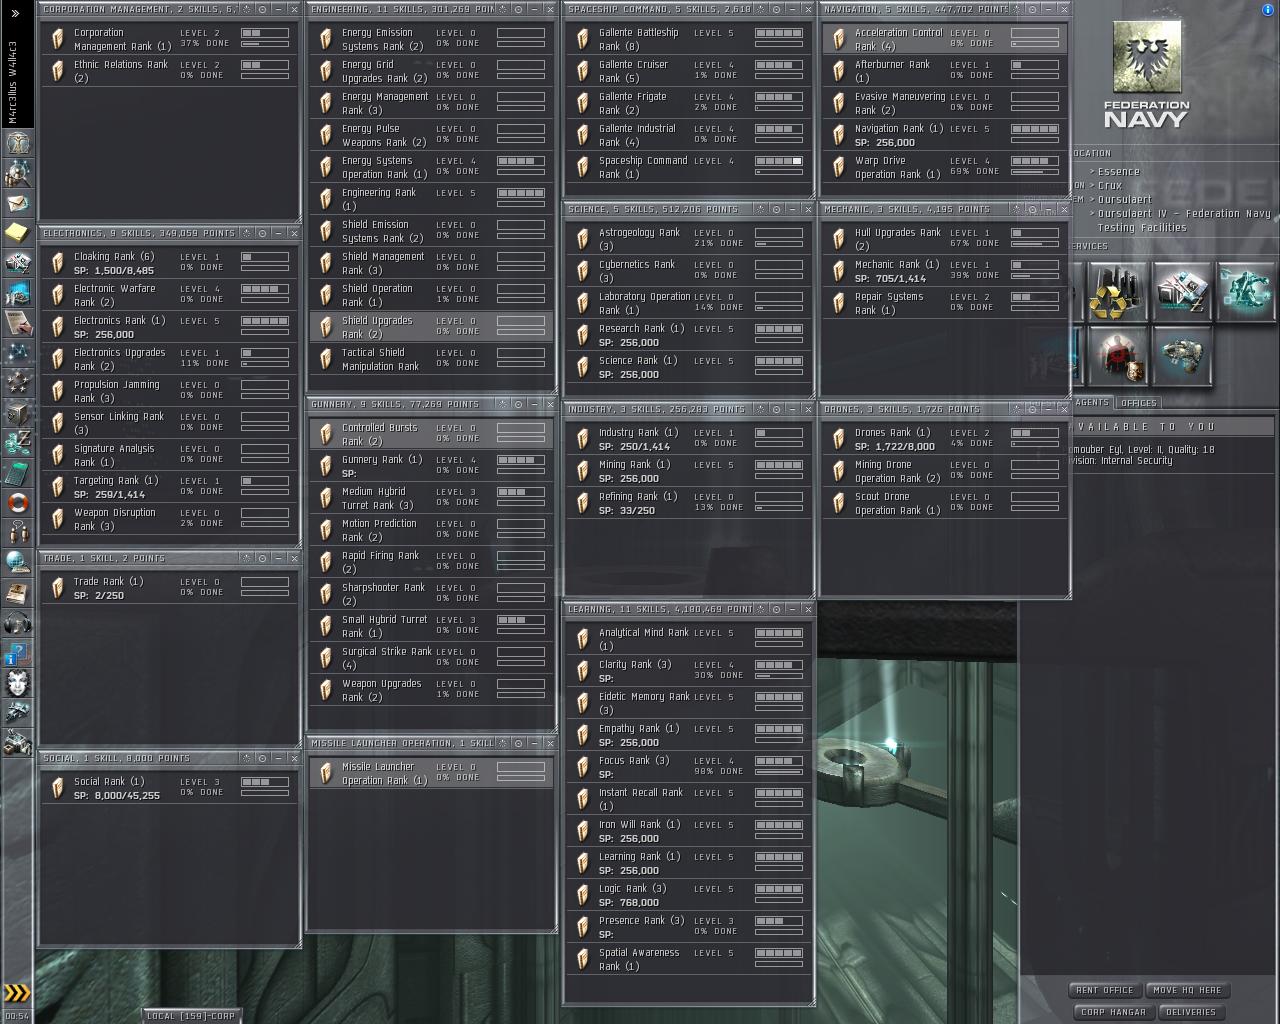This screenshot has height=1024, width=1280.
Task: Click the Warp Drive Operation level bar
Action: click(x=1035, y=161)
